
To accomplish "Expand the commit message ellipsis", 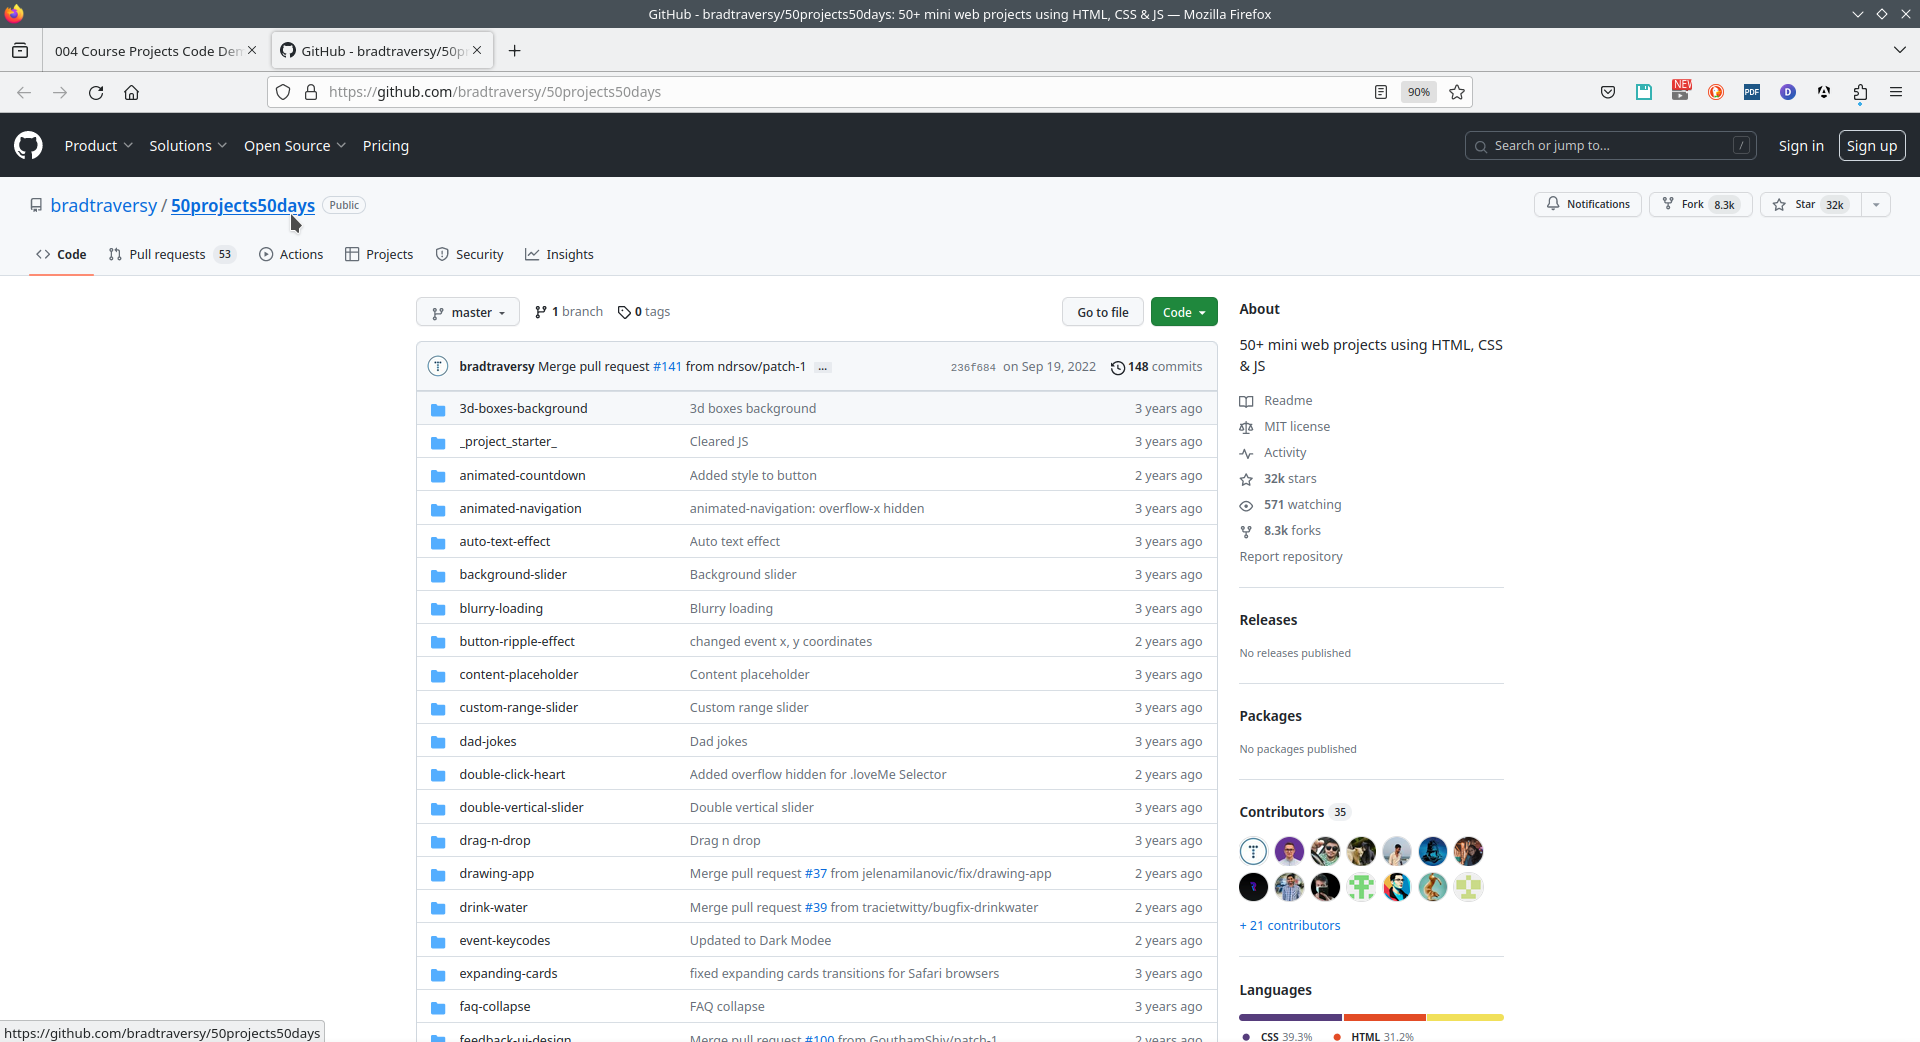I will click(823, 367).
